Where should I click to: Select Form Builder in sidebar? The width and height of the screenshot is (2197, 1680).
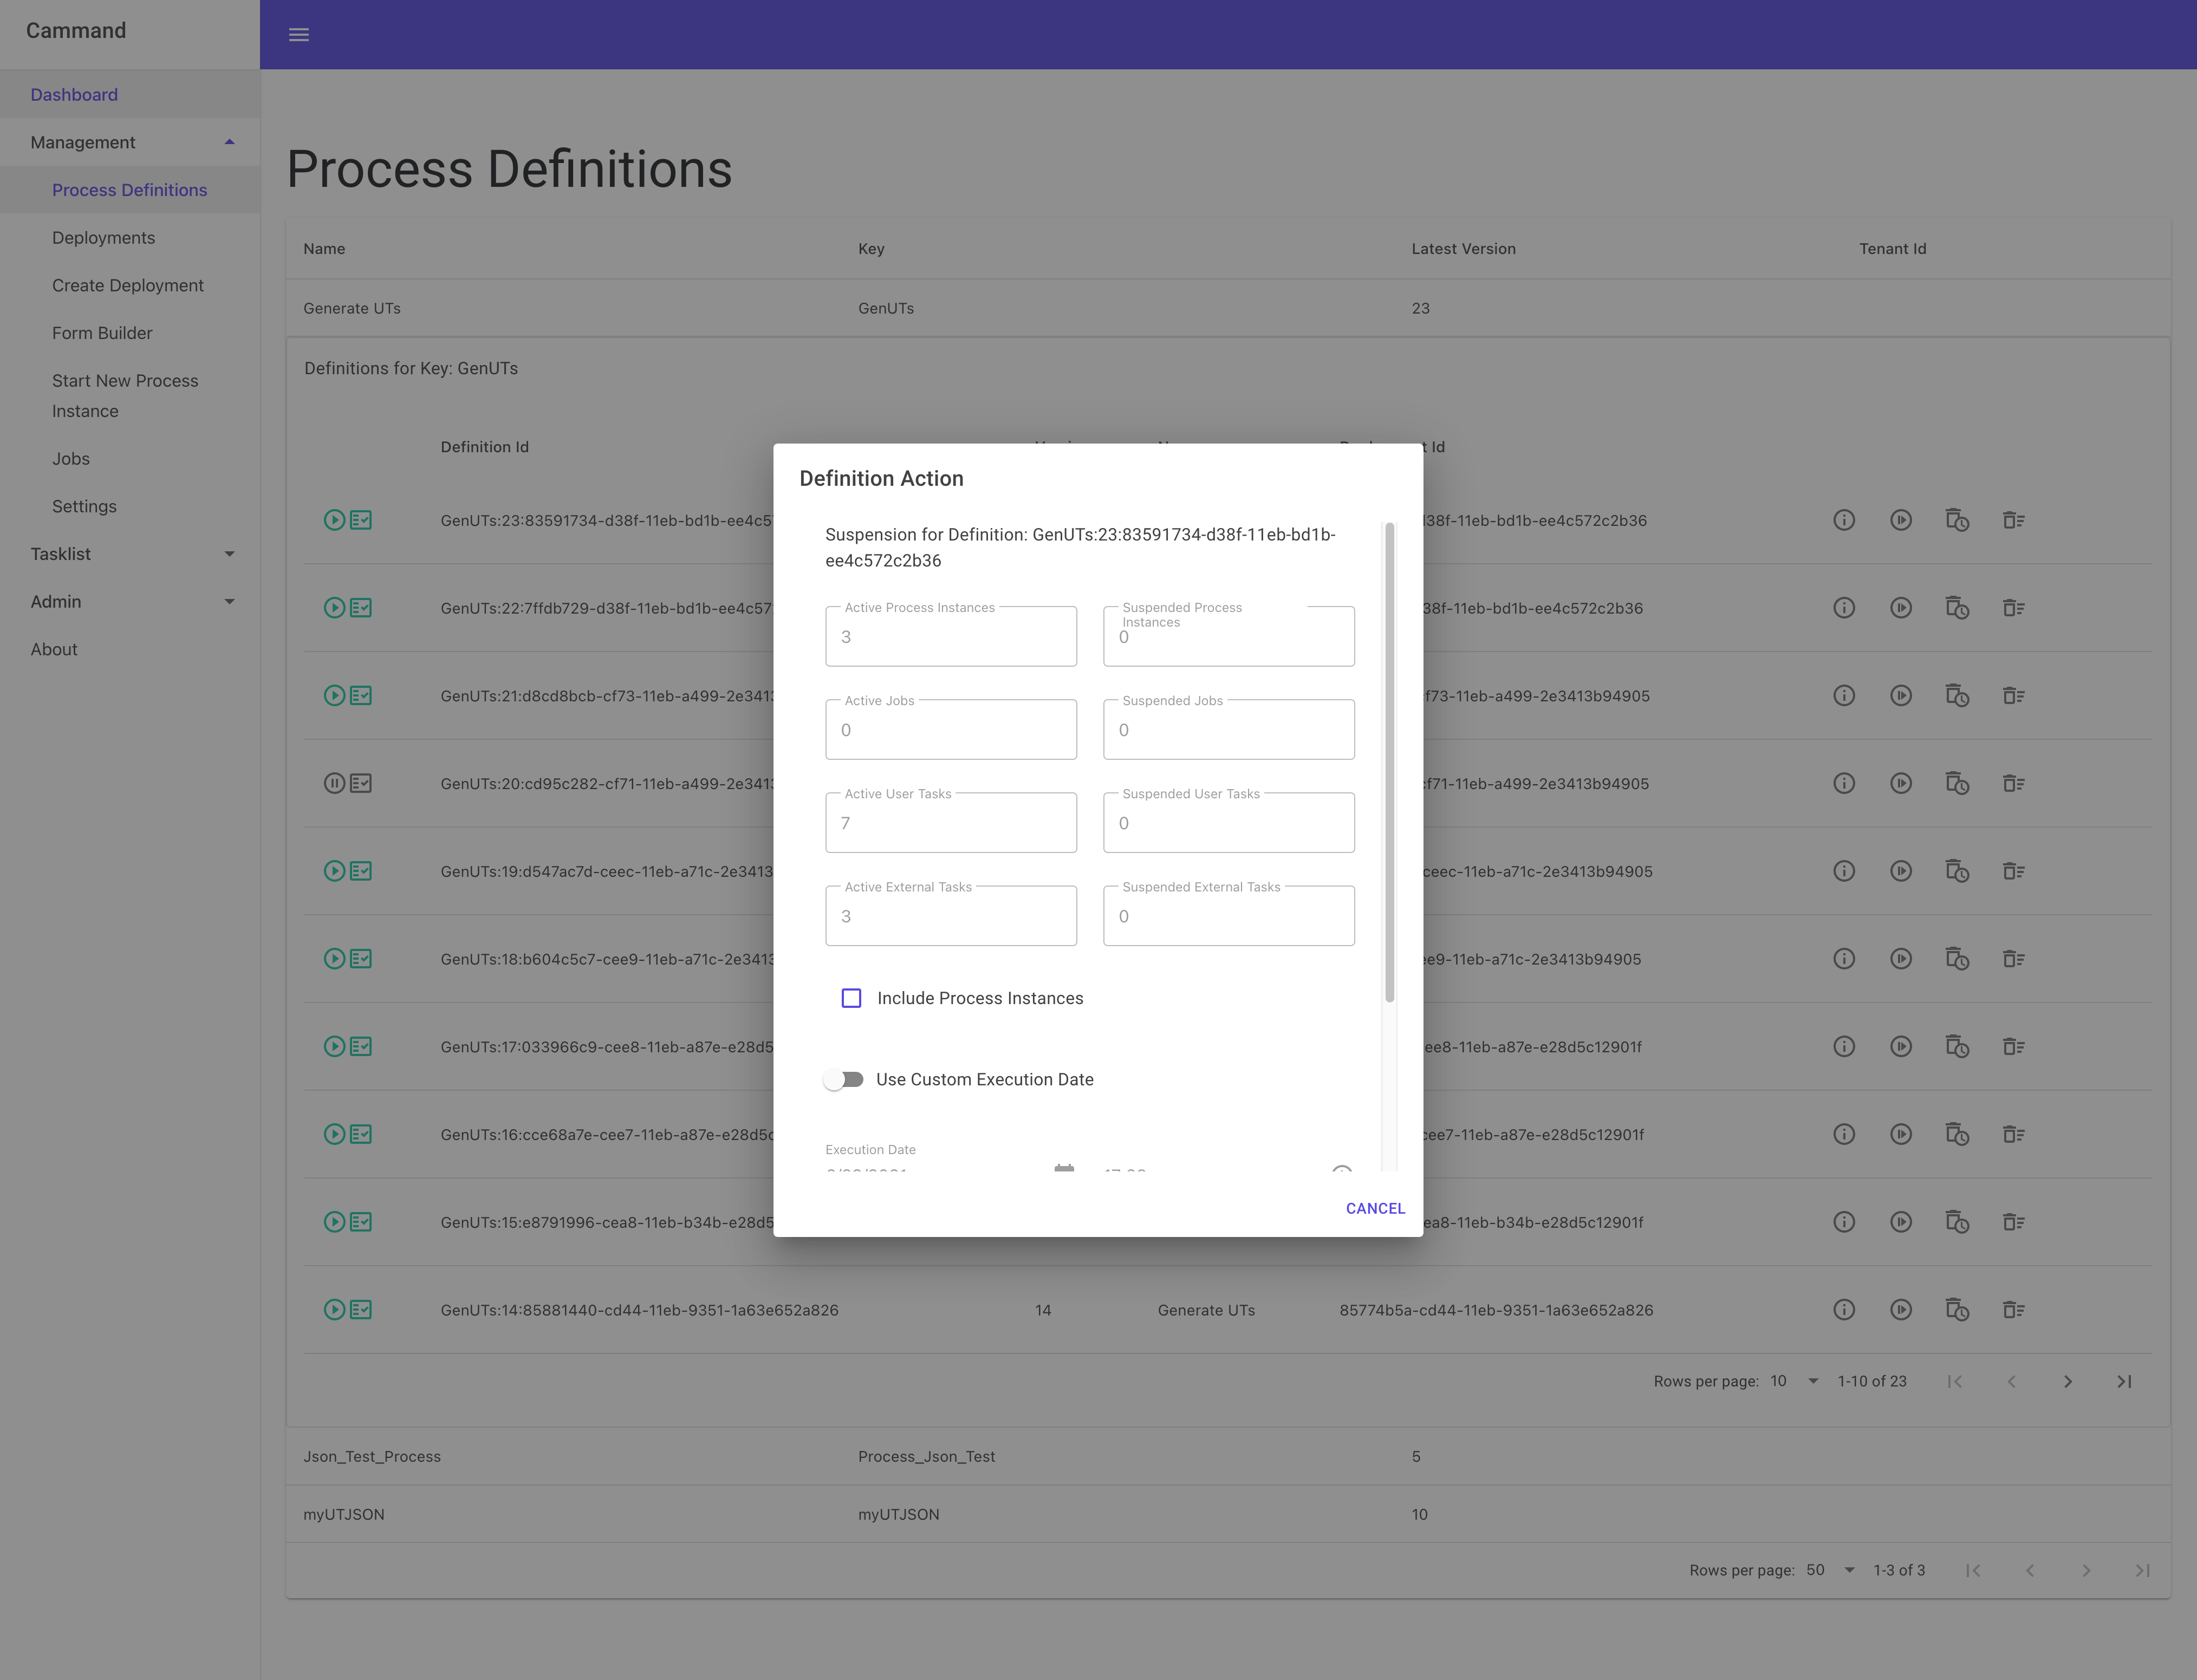coord(102,333)
